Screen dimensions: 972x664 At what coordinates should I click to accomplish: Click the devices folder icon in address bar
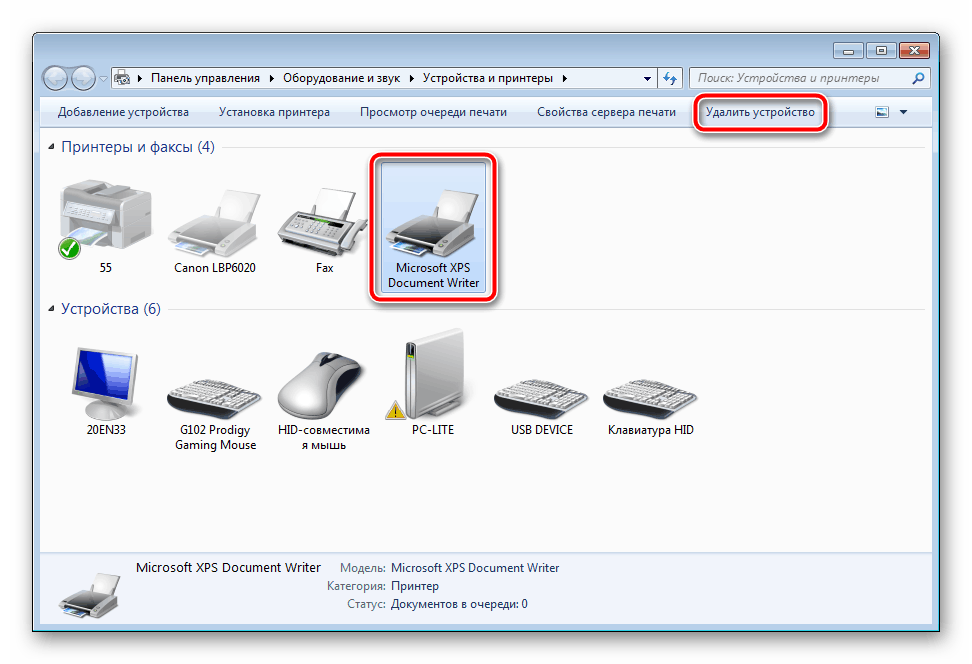point(122,78)
